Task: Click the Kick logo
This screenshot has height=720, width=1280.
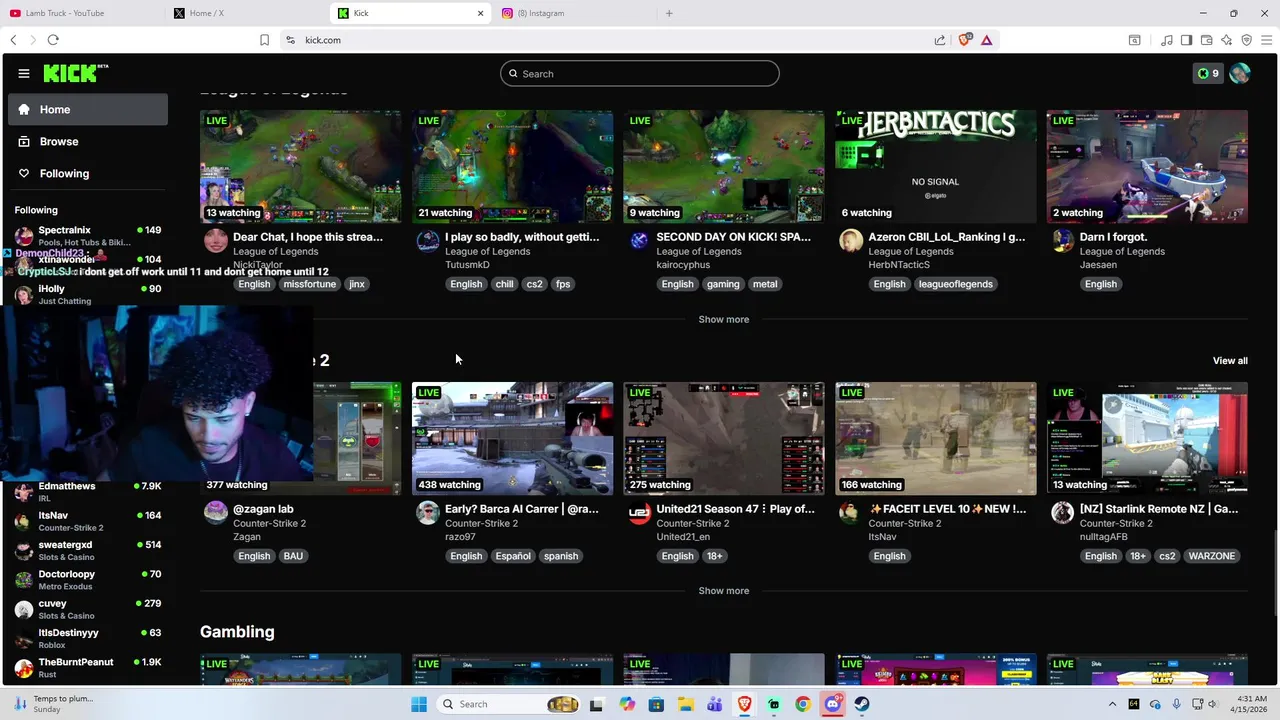Action: (x=76, y=73)
